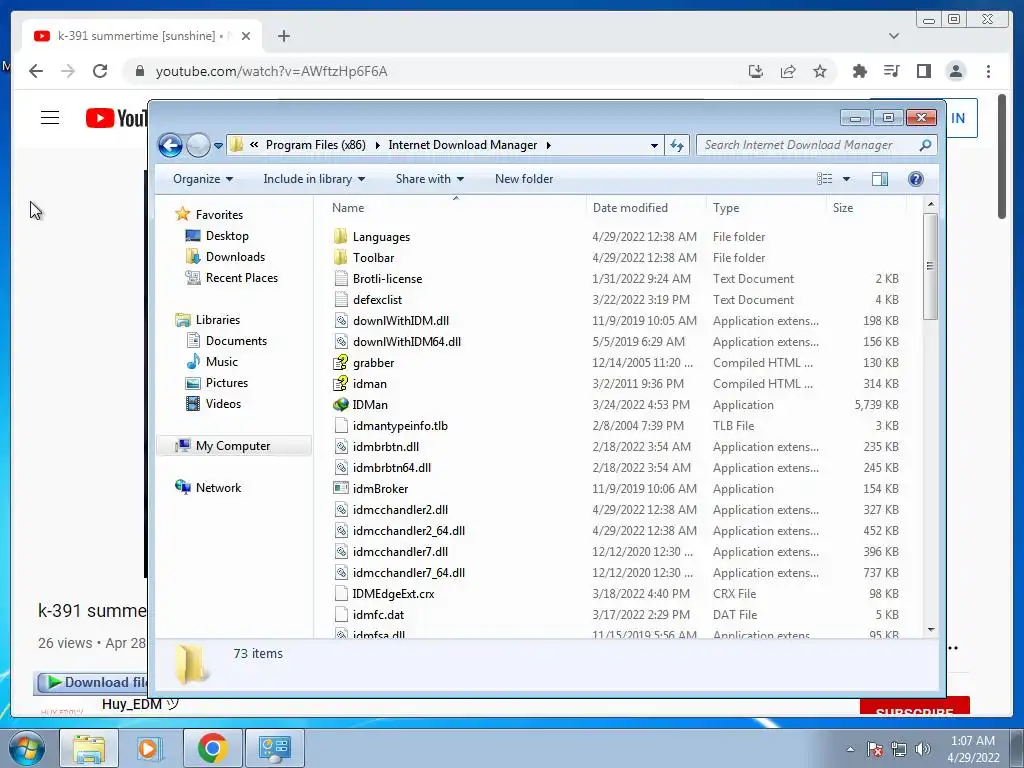Select My Computer in navigation pane
This screenshot has width=1024, height=768.
tap(232, 446)
